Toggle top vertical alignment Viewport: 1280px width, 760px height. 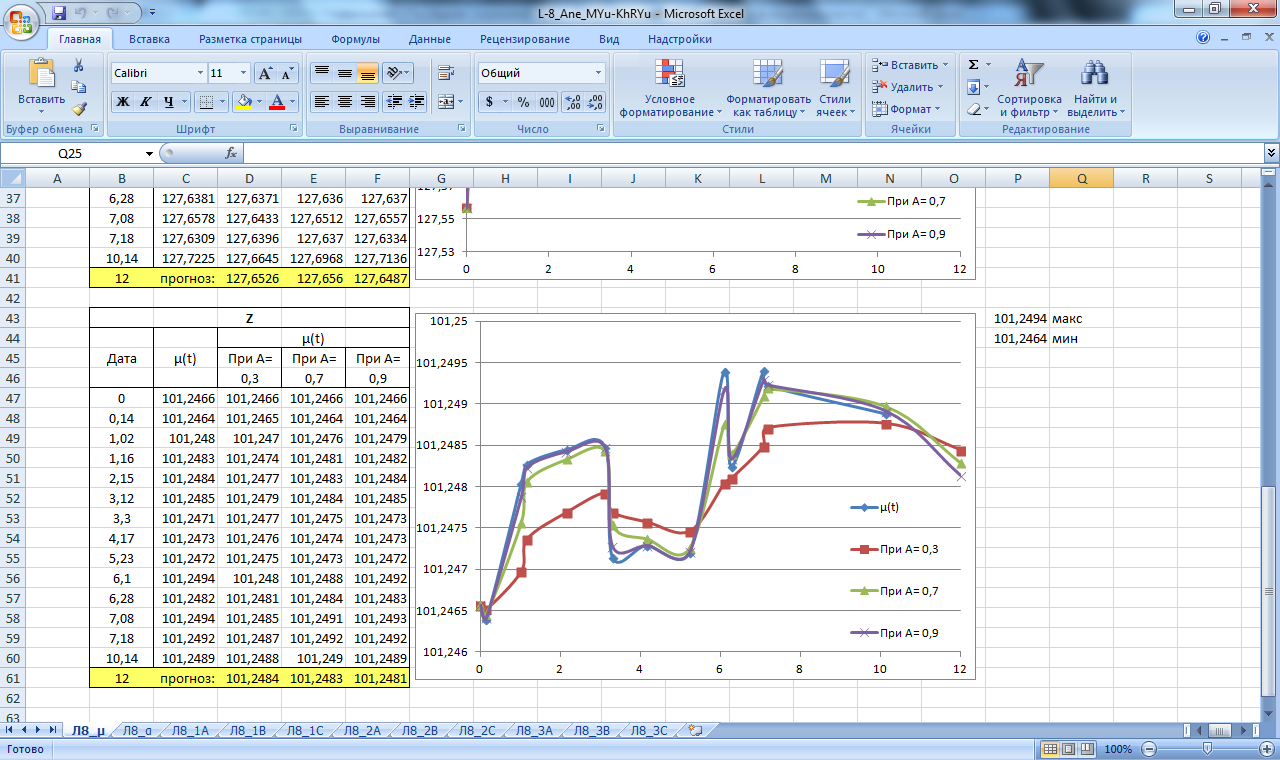click(x=321, y=73)
